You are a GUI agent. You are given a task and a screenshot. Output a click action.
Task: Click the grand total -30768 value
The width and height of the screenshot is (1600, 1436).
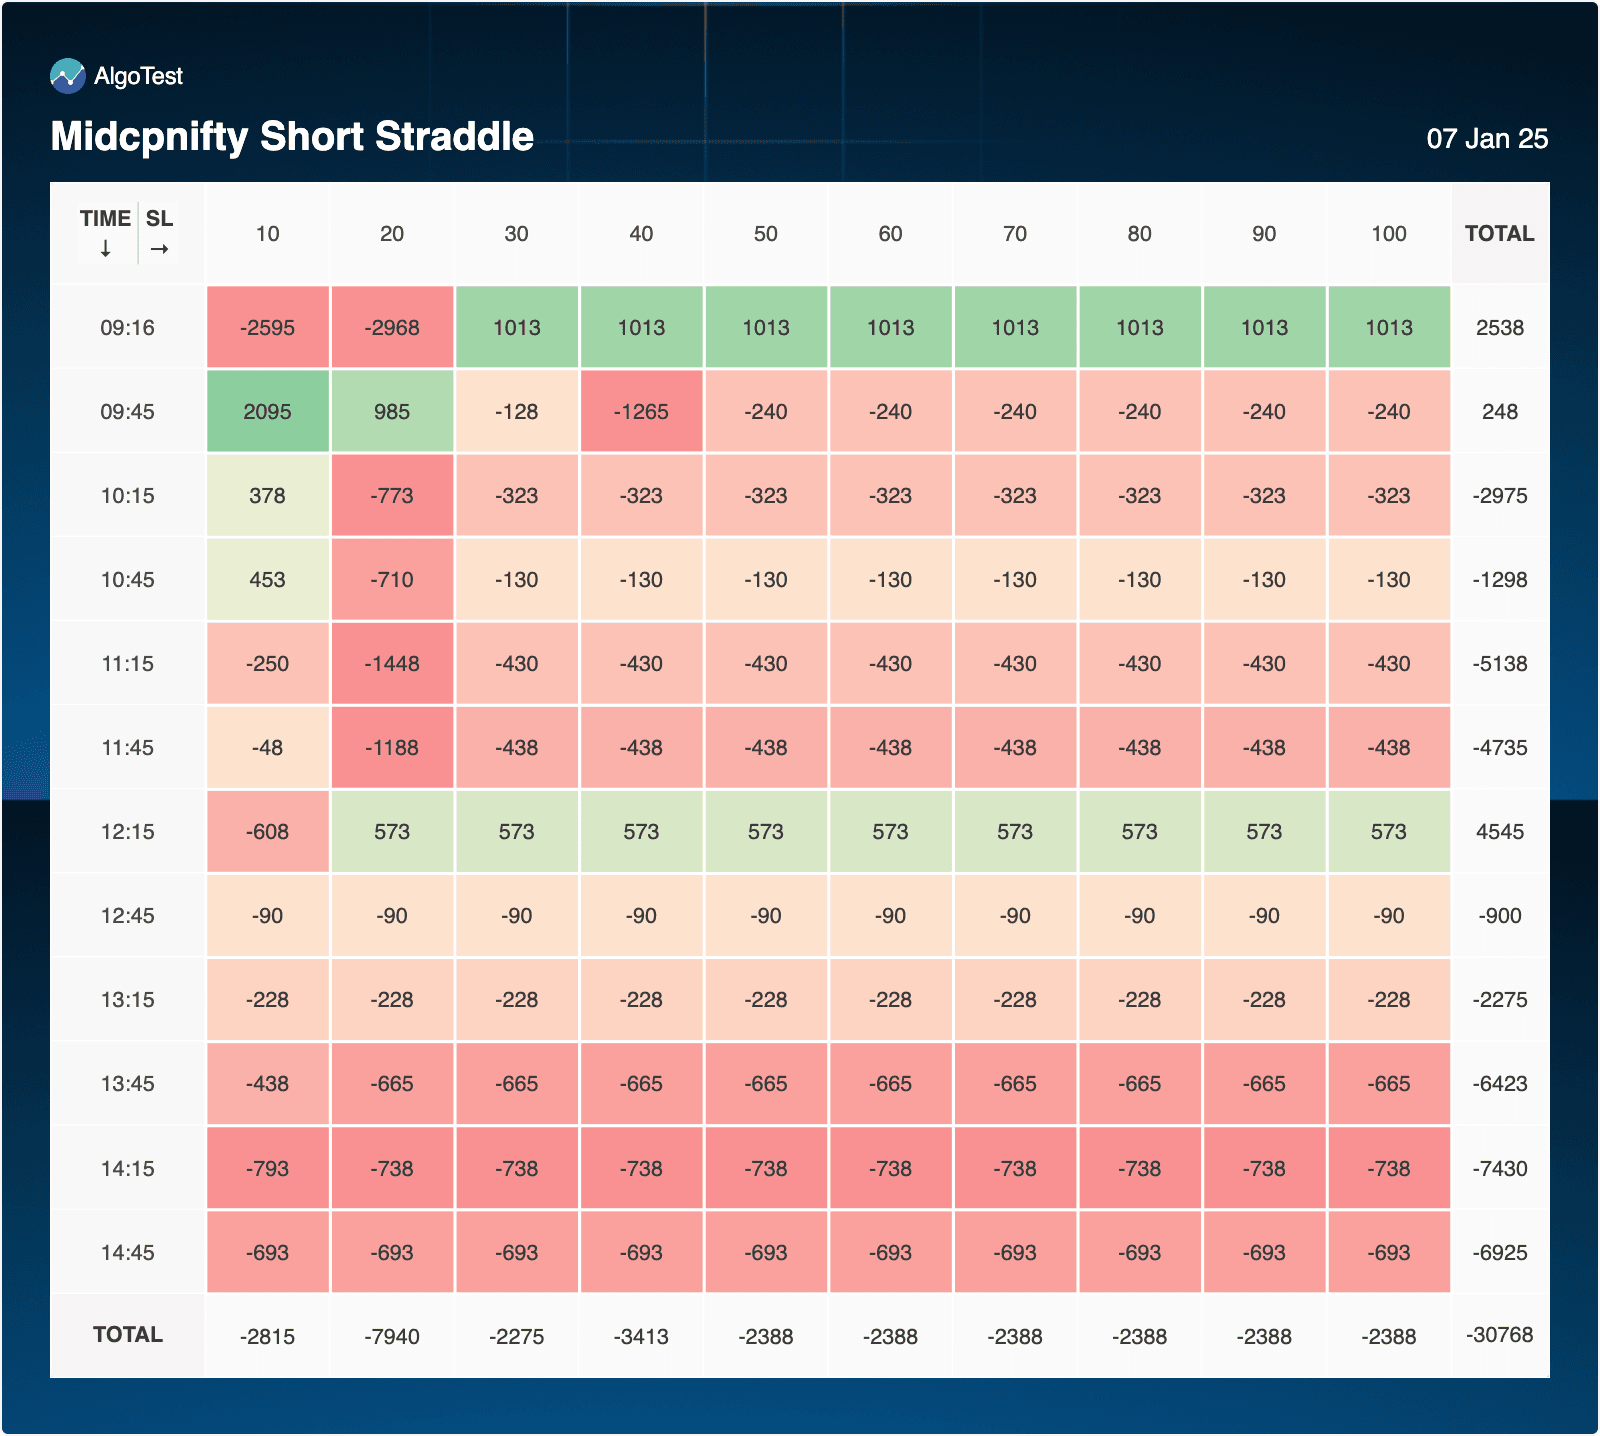click(x=1499, y=1335)
